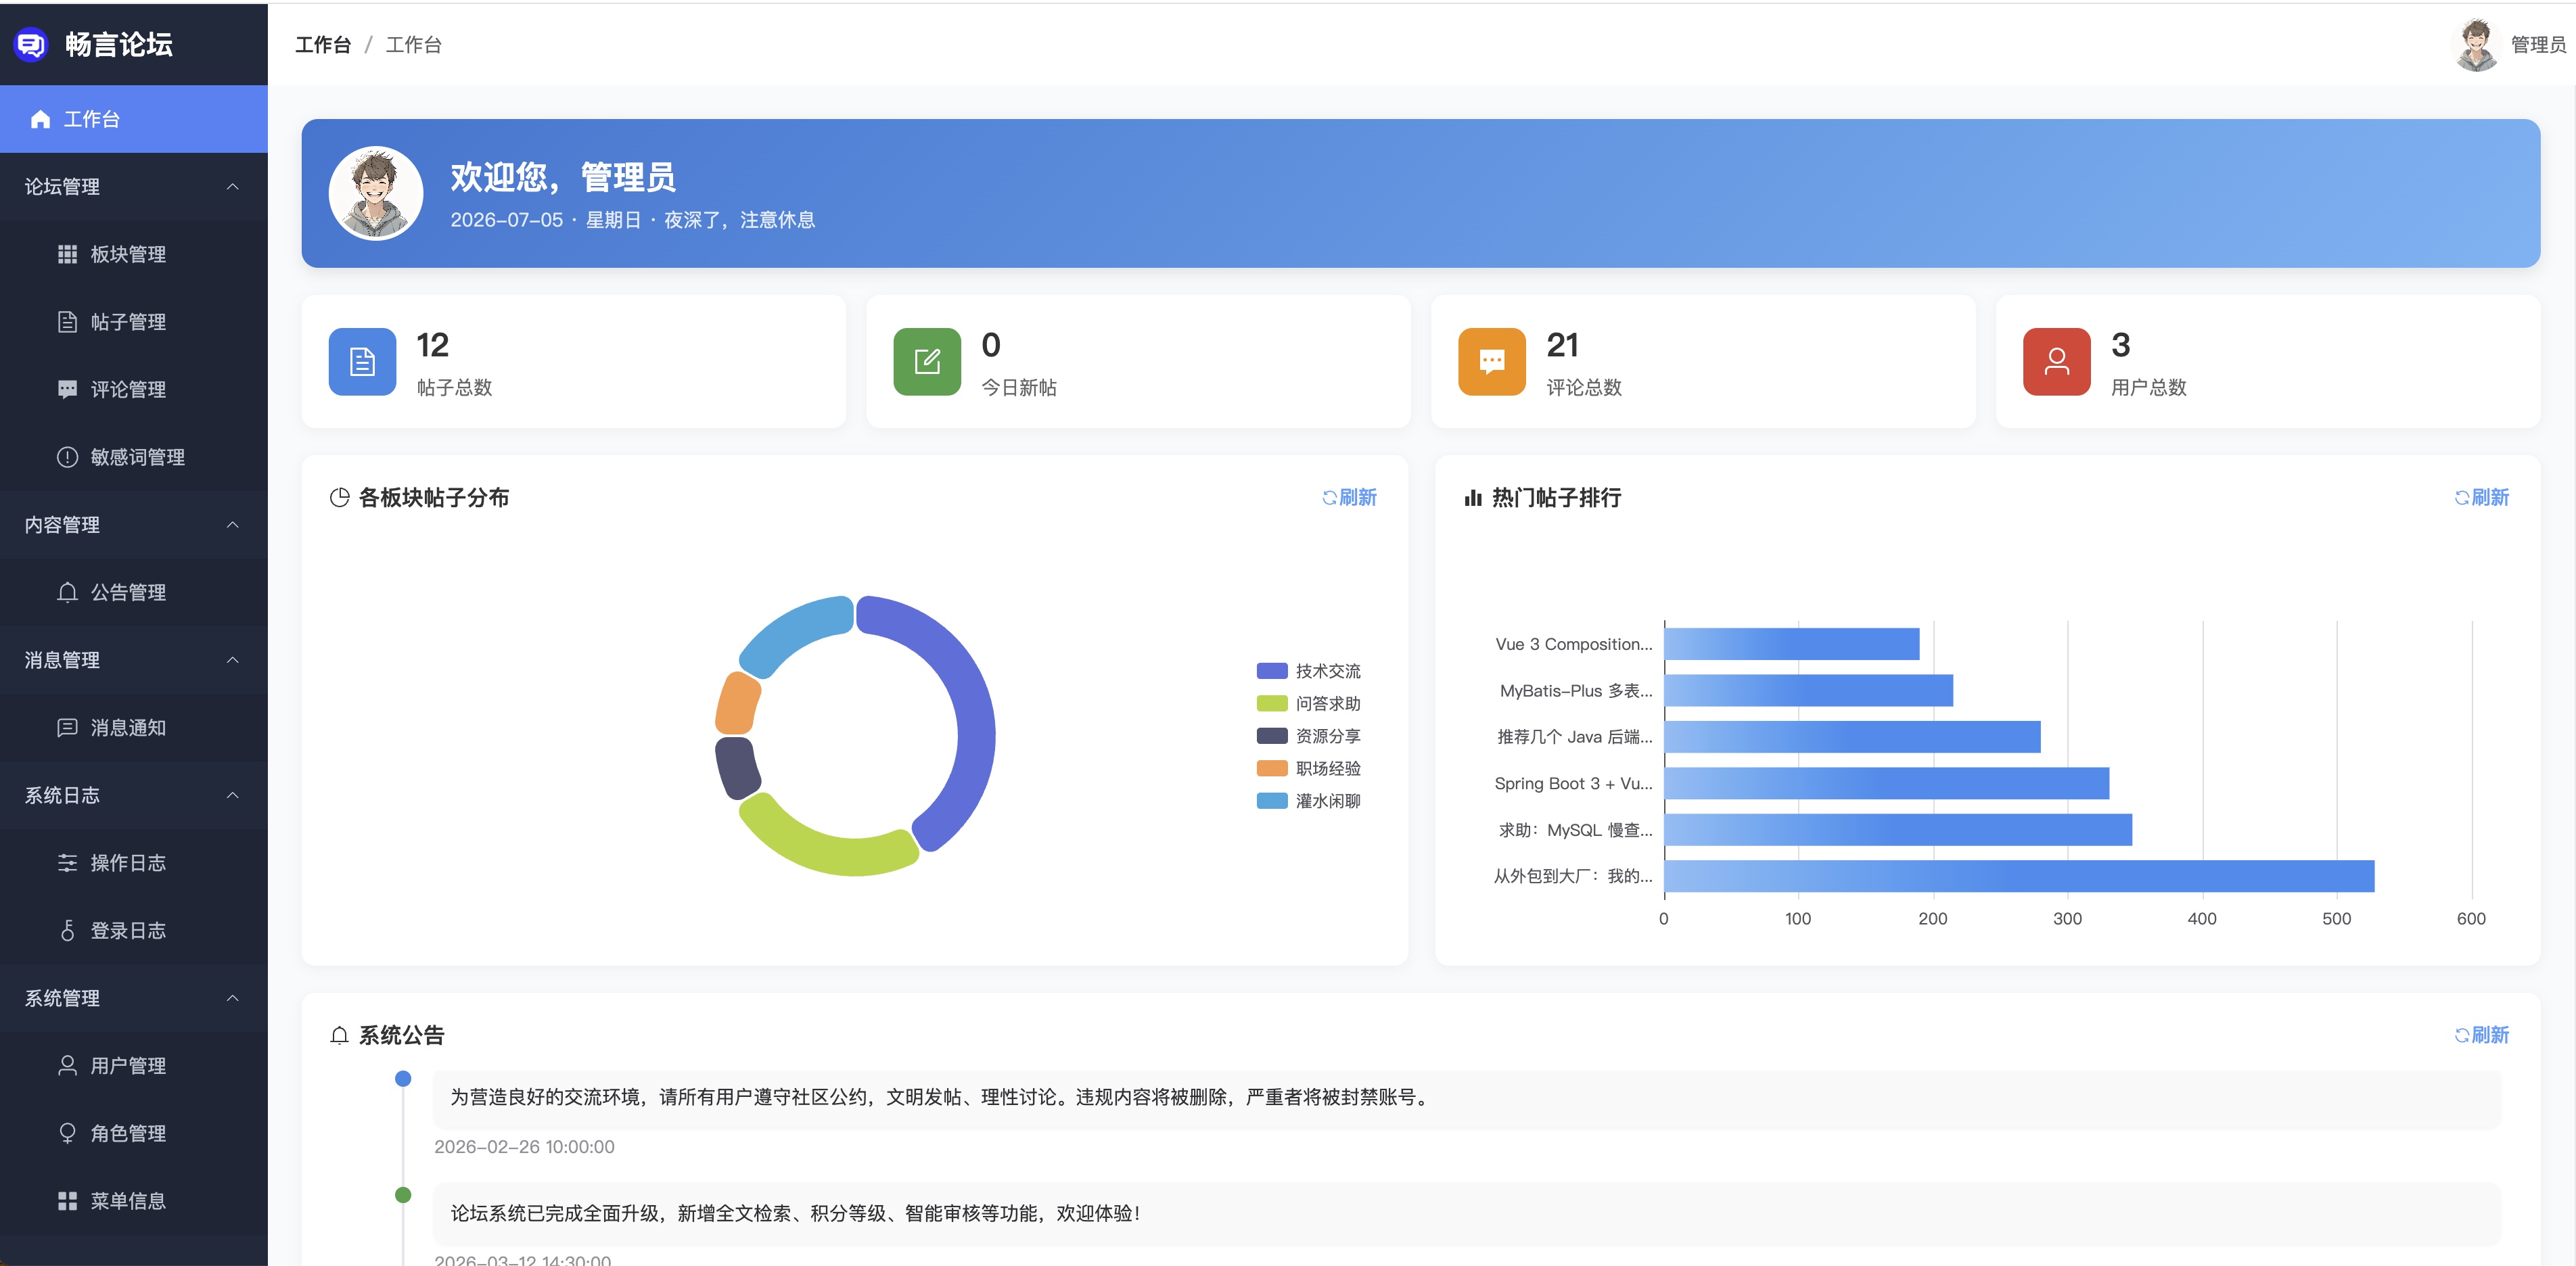Image resolution: width=2576 pixels, height=1266 pixels.
Task: Click the green 今日新帖 edit icon
Action: click(927, 361)
